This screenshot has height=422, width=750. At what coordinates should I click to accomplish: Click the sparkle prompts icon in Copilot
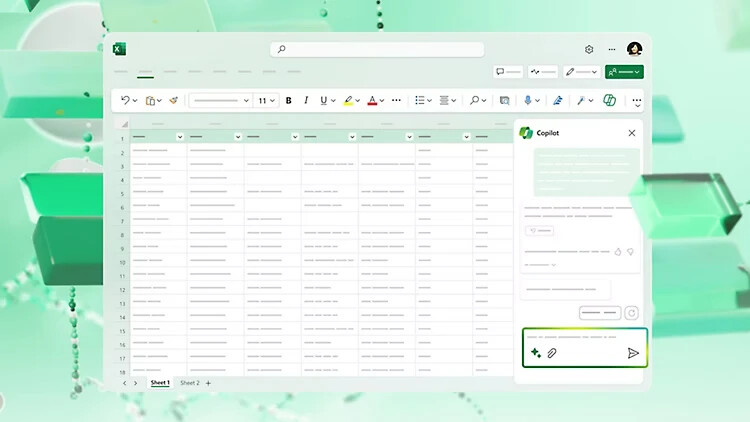pos(536,353)
